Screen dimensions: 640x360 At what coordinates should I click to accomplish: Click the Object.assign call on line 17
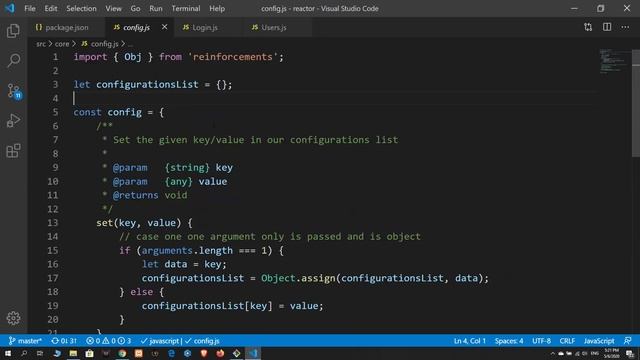[x=298, y=278]
